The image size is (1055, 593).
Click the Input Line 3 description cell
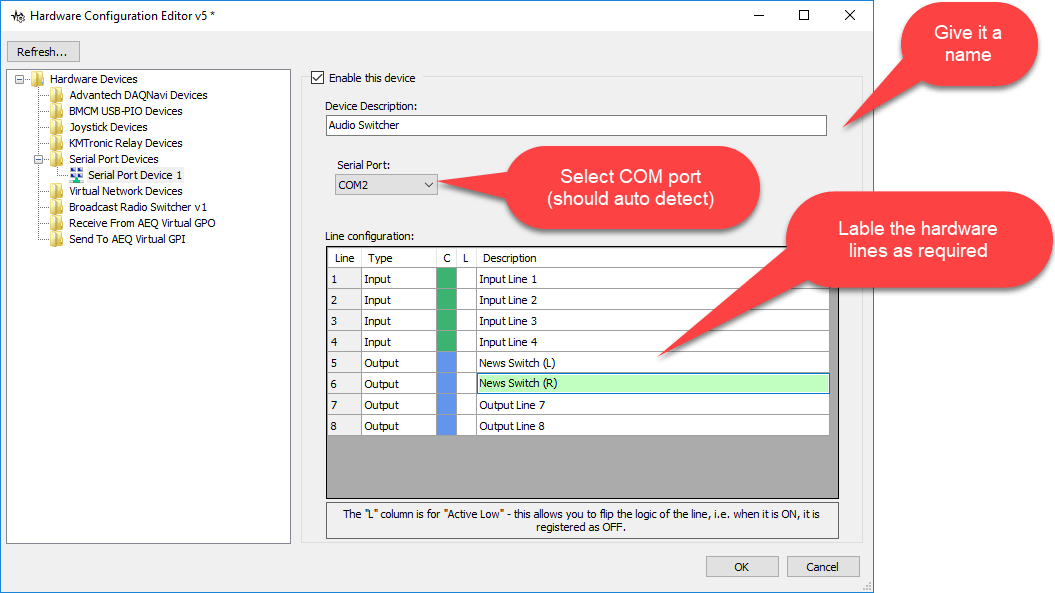pyautogui.click(x=653, y=320)
